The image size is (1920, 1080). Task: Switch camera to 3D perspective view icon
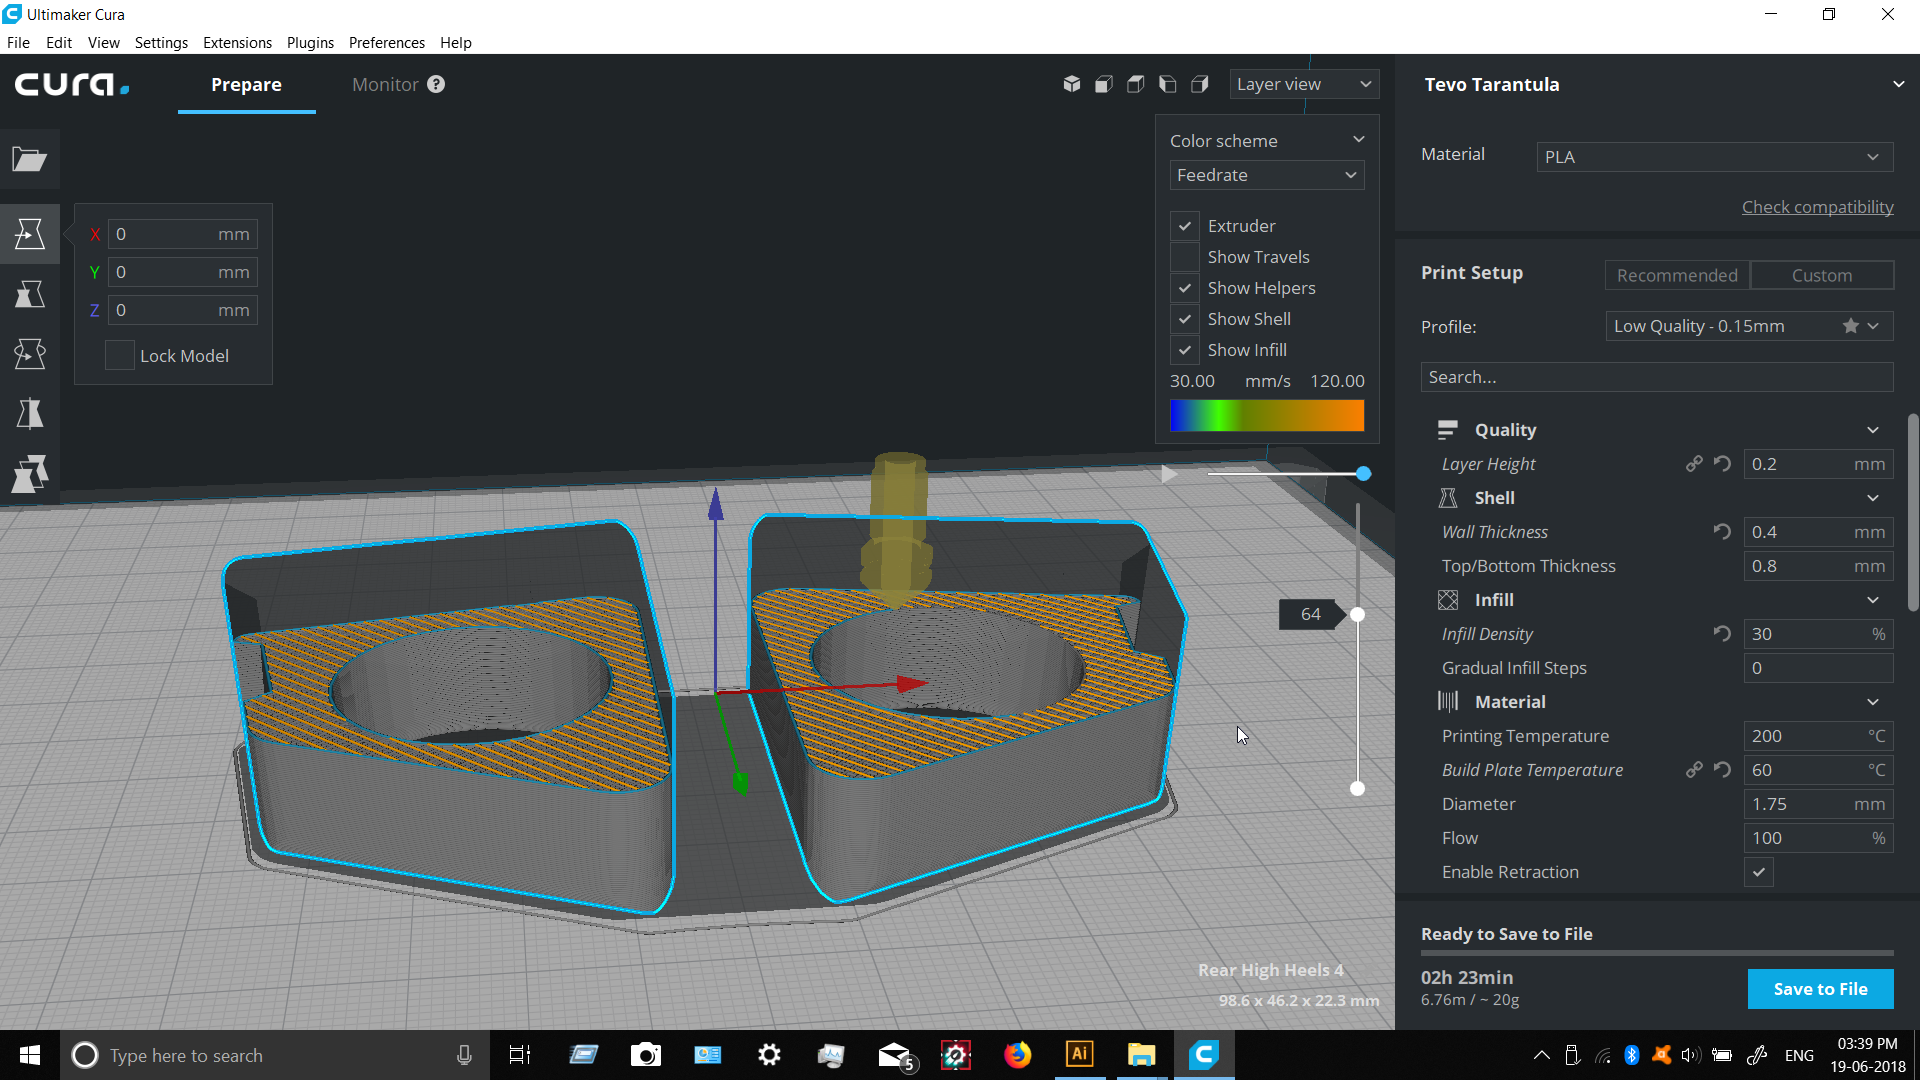(1072, 84)
